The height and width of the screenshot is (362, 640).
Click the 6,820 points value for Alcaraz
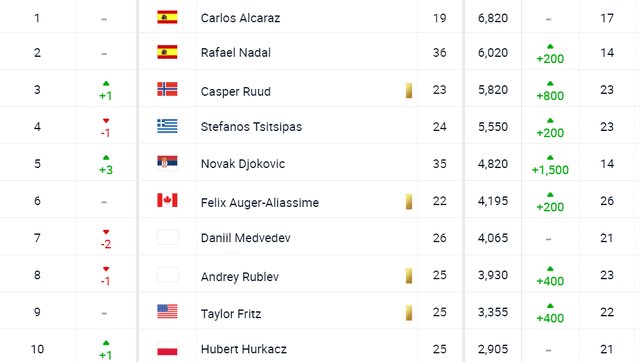pos(493,18)
